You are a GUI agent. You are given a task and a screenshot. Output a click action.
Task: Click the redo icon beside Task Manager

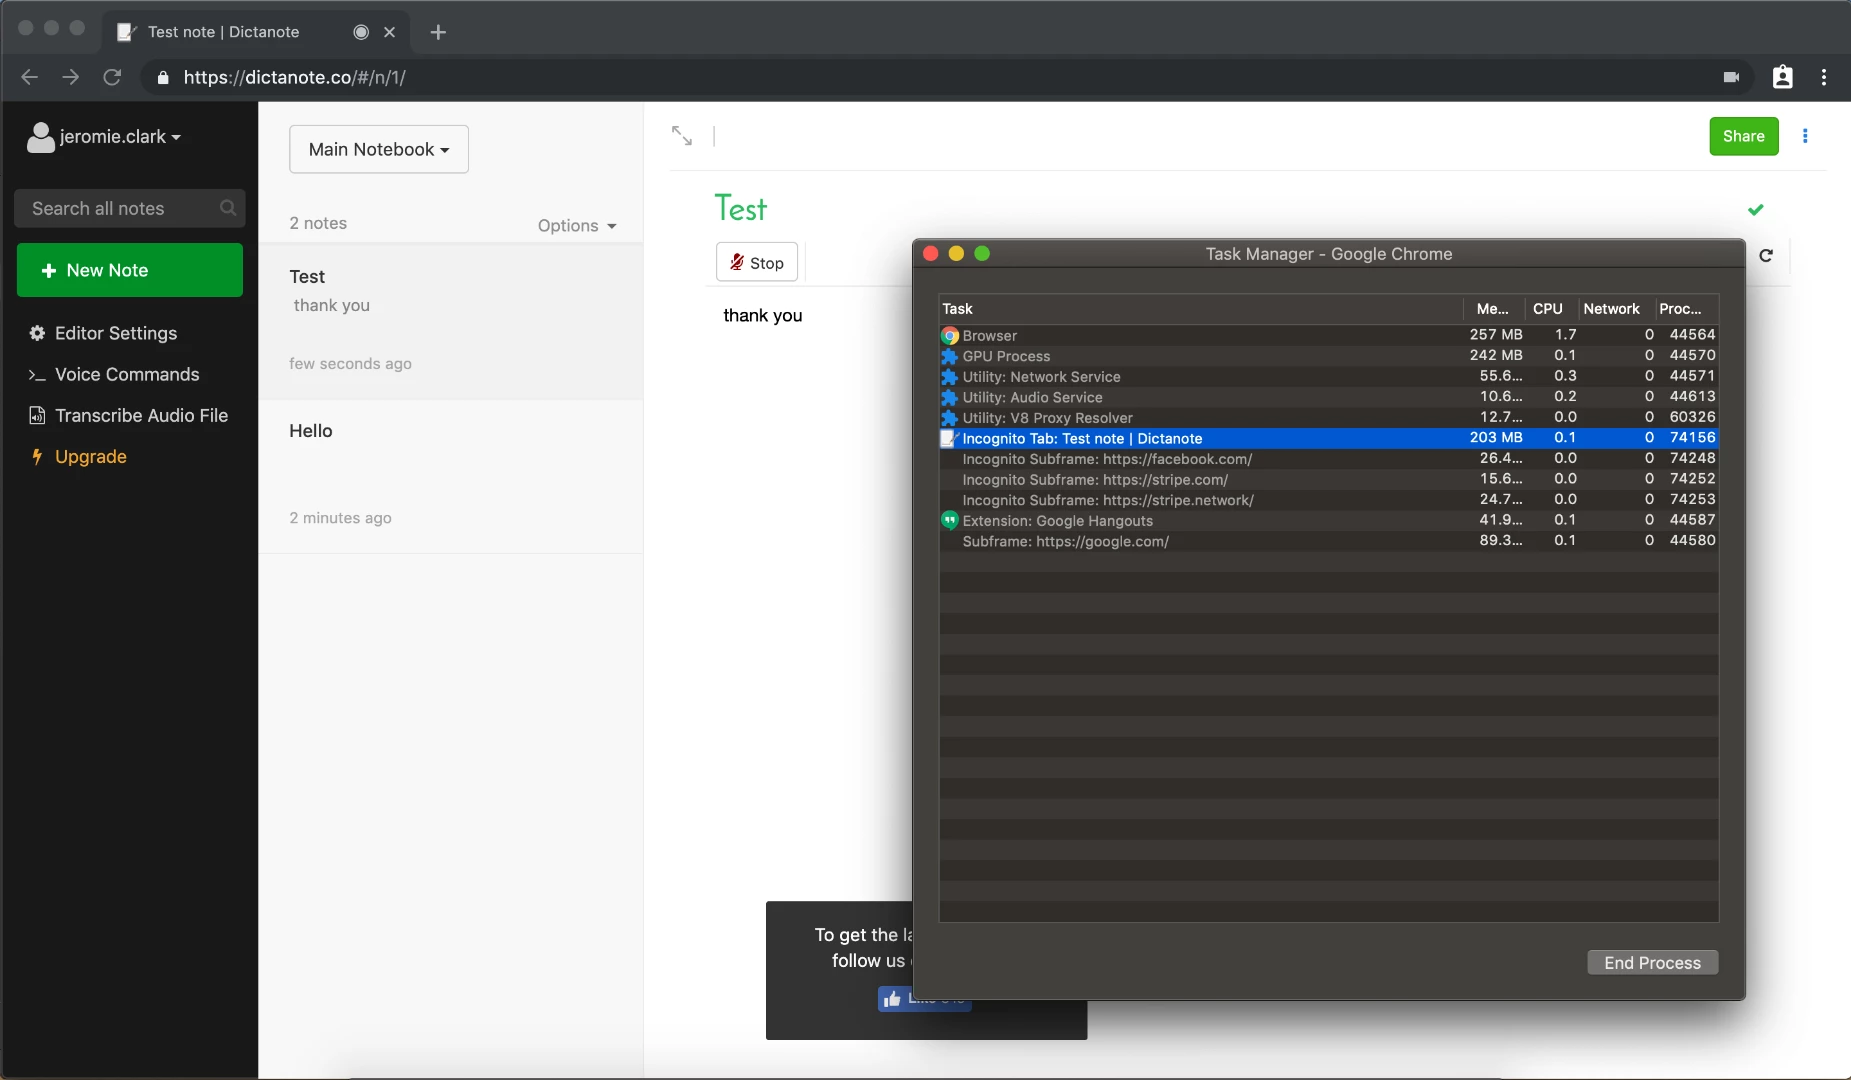click(1766, 255)
